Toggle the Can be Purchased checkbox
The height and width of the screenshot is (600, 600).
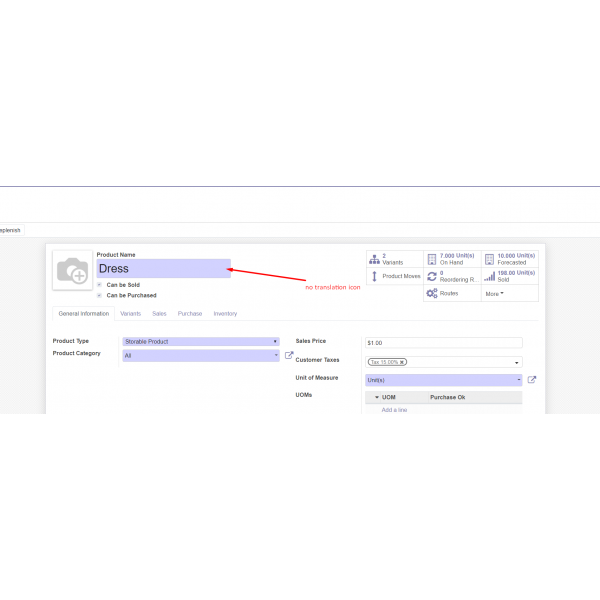click(99, 296)
